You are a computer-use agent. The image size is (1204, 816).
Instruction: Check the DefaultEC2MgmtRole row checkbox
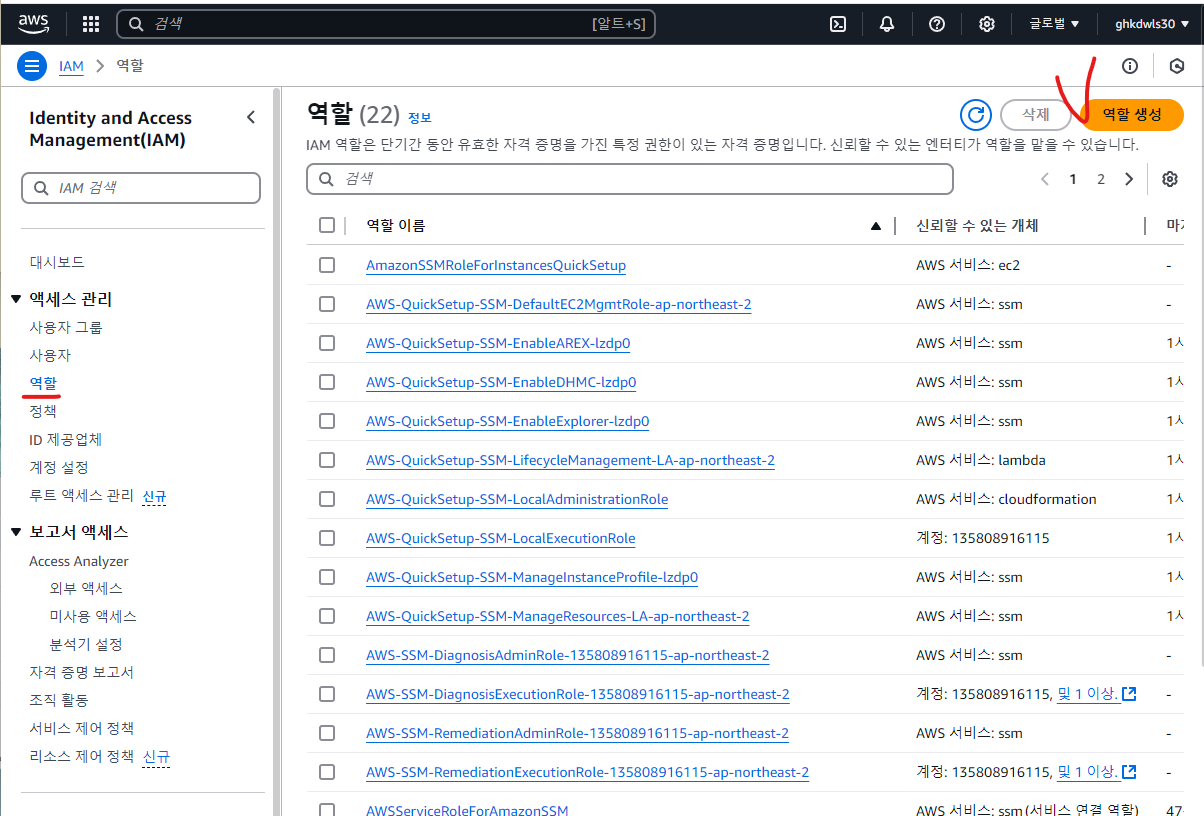[327, 304]
